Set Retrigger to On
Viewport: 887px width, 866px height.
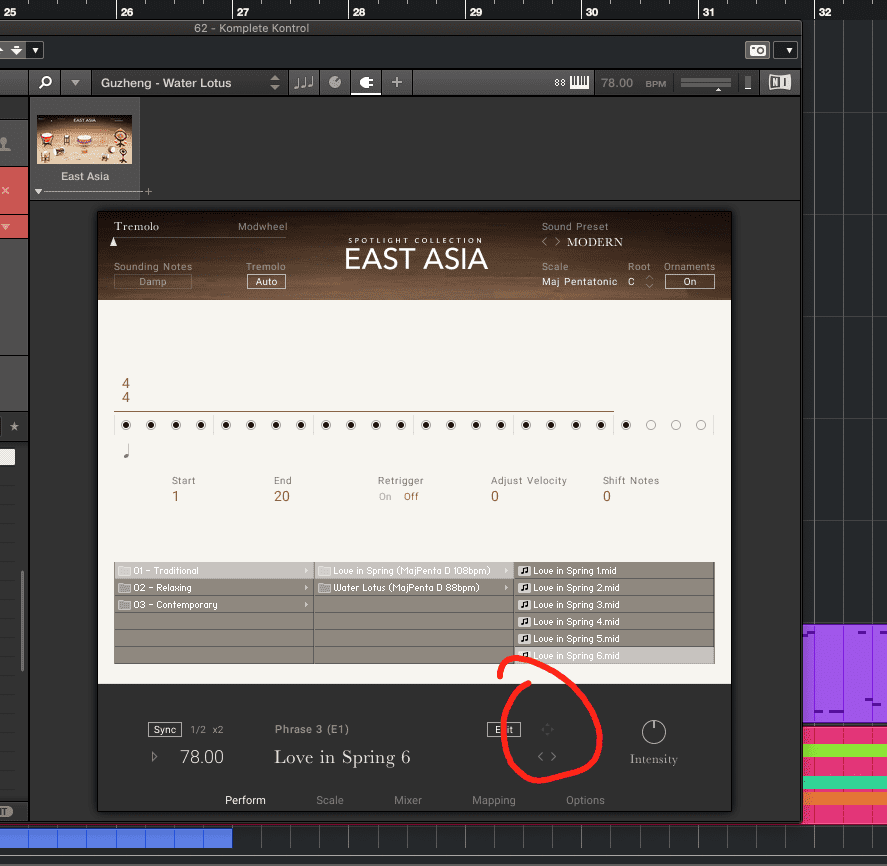tap(385, 497)
